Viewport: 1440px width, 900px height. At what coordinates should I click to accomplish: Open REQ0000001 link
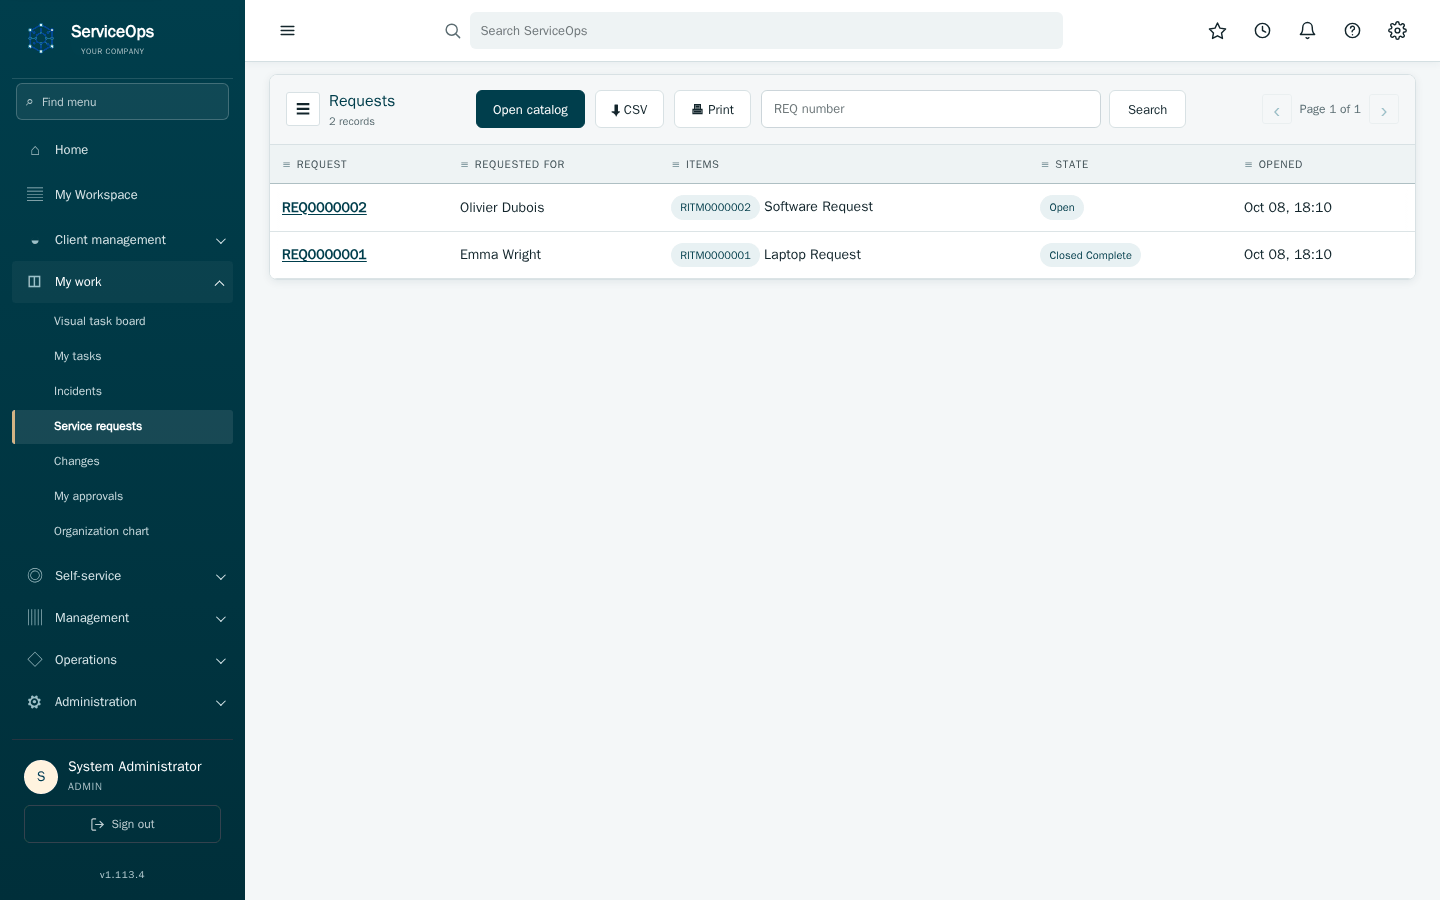pyautogui.click(x=324, y=254)
